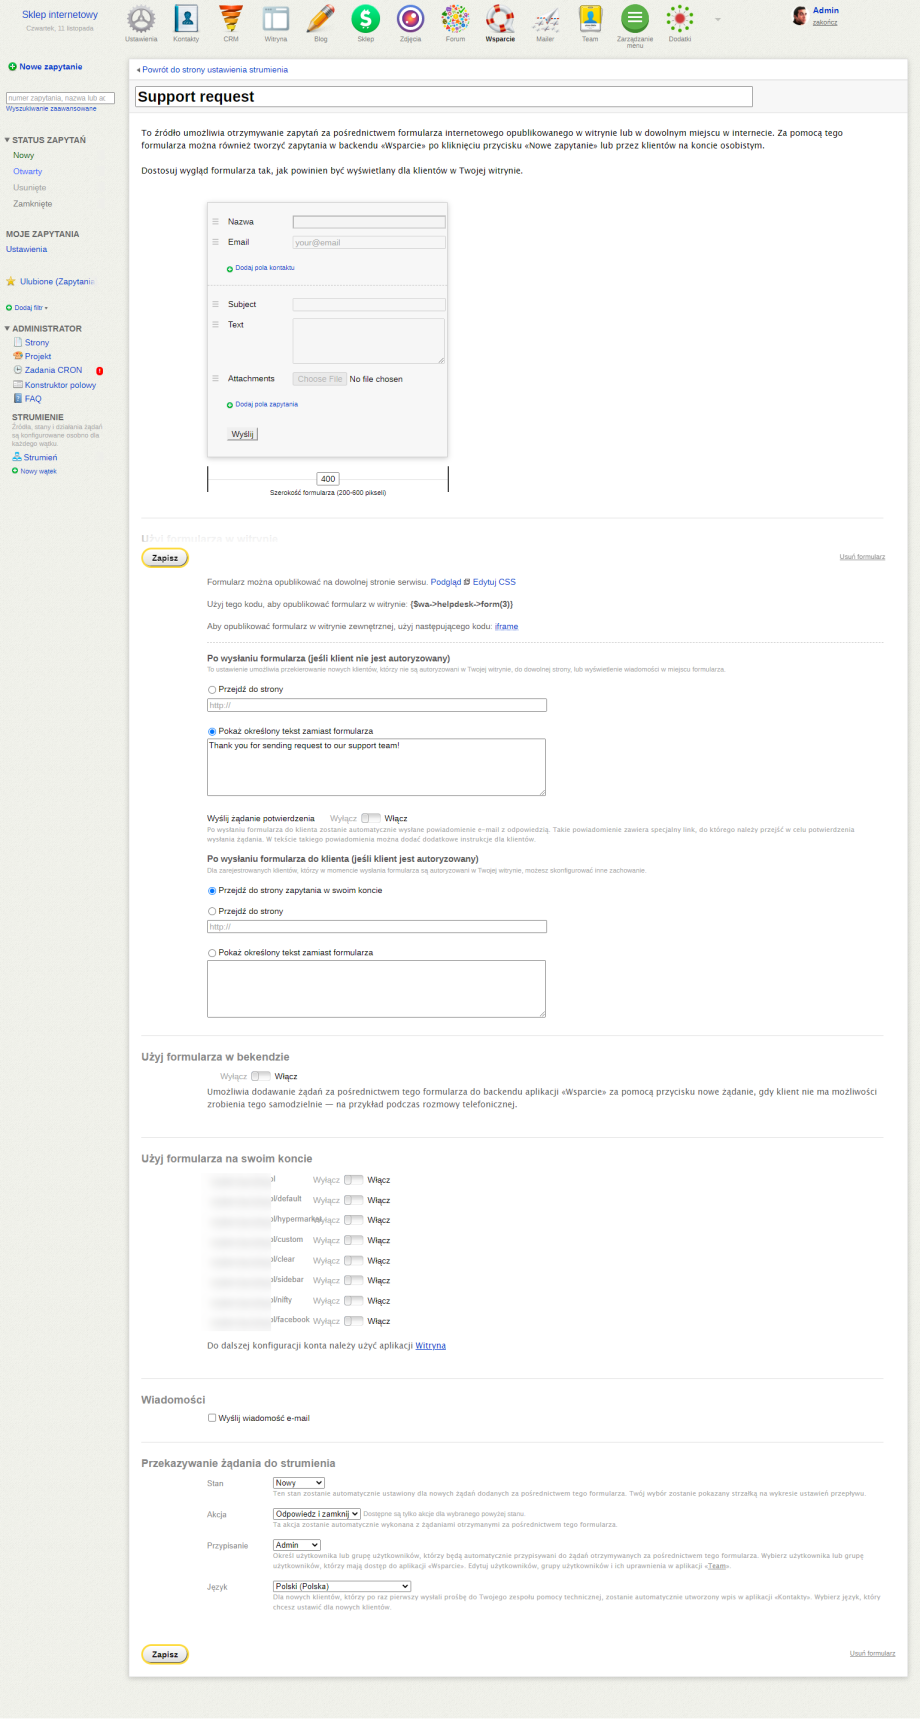The image size is (920, 1719).
Task: Open the Ustawienia gear app icon
Action: click(x=141, y=19)
